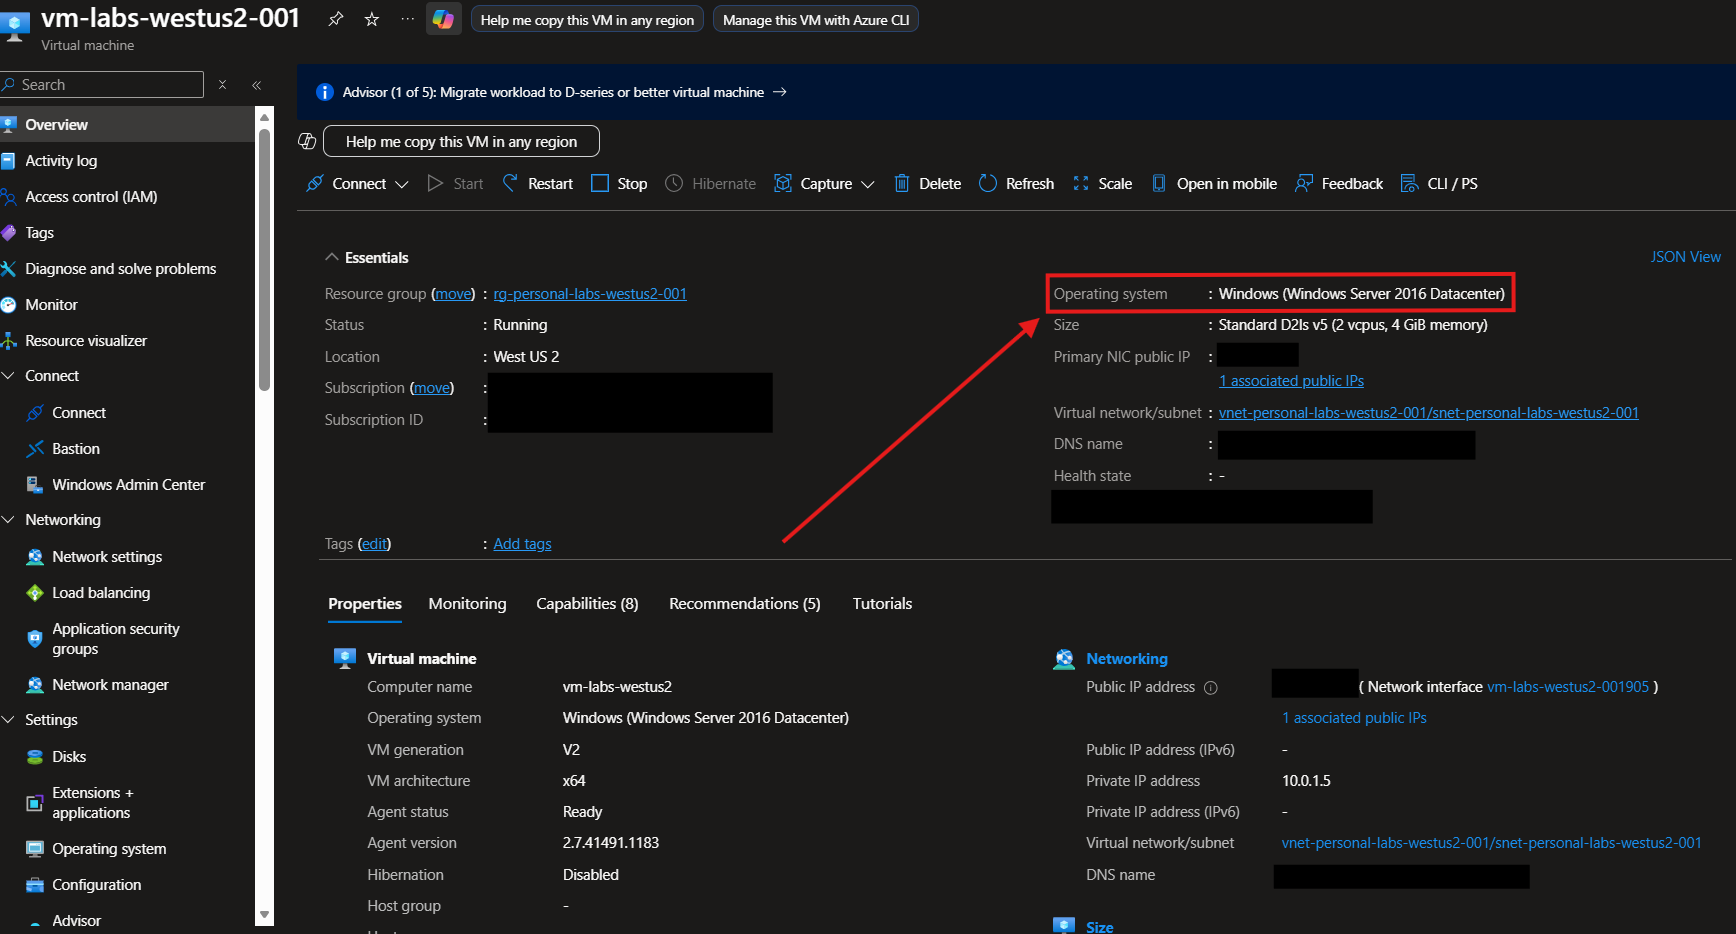Click the Add tags link
Viewport: 1736px width, 934px height.
[522, 544]
